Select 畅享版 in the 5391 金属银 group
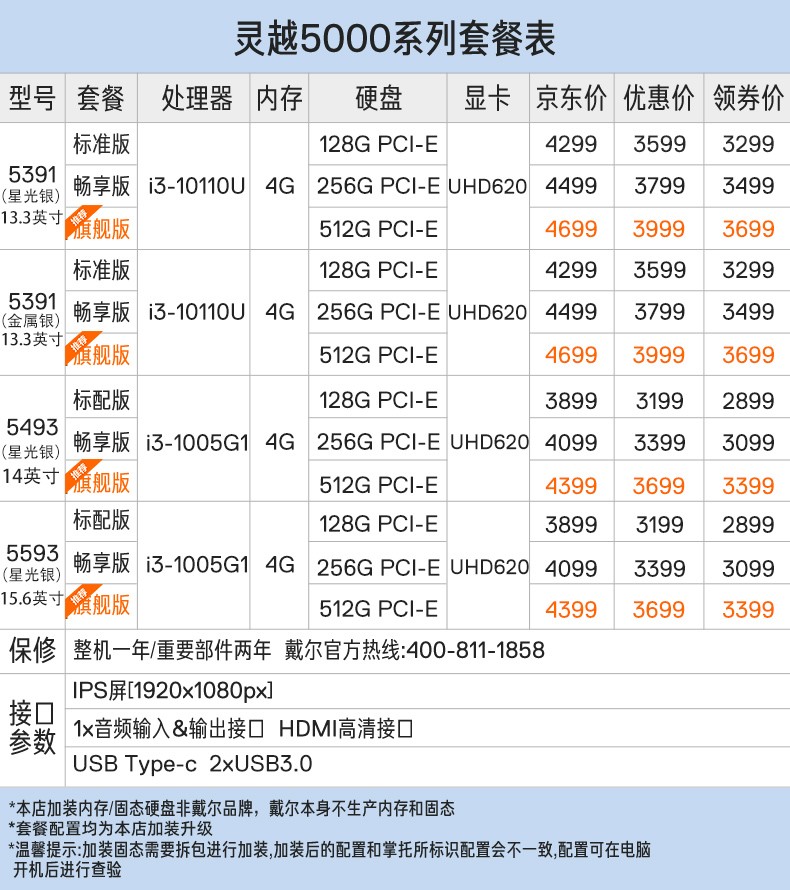 click(102, 312)
